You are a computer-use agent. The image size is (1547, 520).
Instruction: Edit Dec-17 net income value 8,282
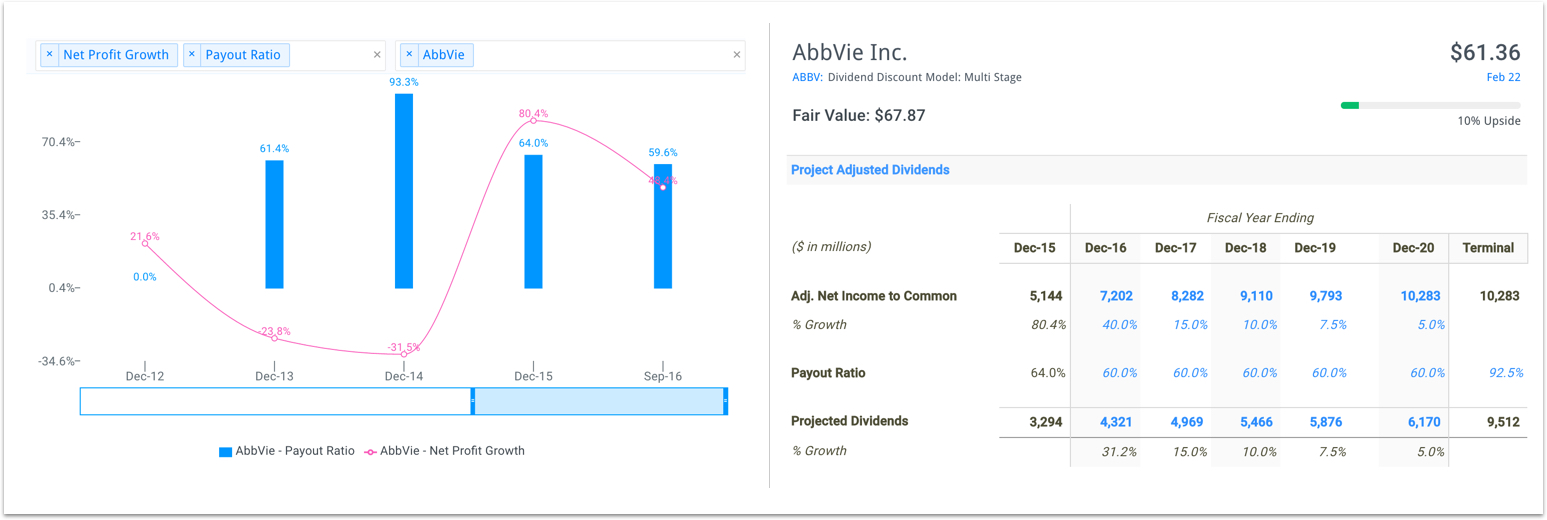(x=1187, y=296)
